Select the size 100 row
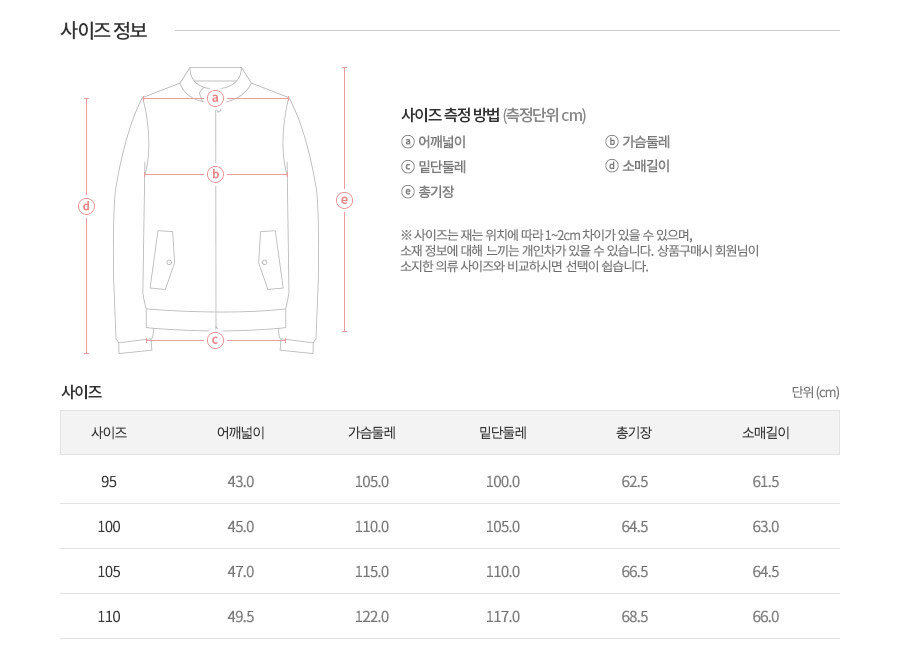 pos(449,527)
